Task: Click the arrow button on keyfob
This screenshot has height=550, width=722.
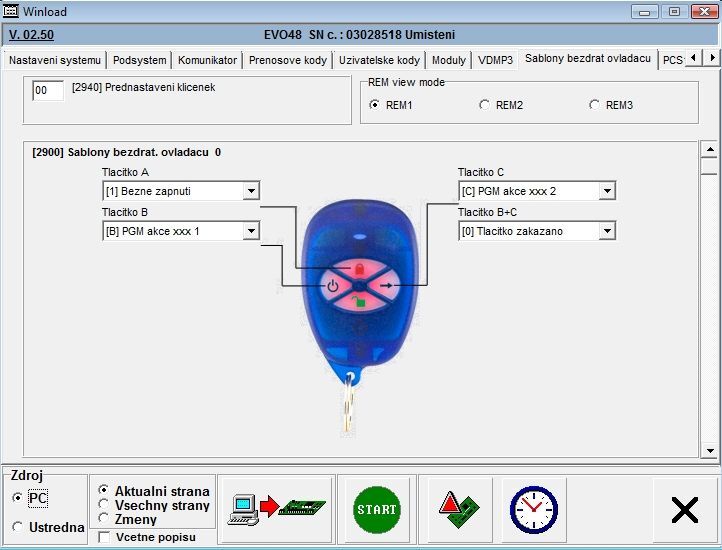Action: (385, 287)
